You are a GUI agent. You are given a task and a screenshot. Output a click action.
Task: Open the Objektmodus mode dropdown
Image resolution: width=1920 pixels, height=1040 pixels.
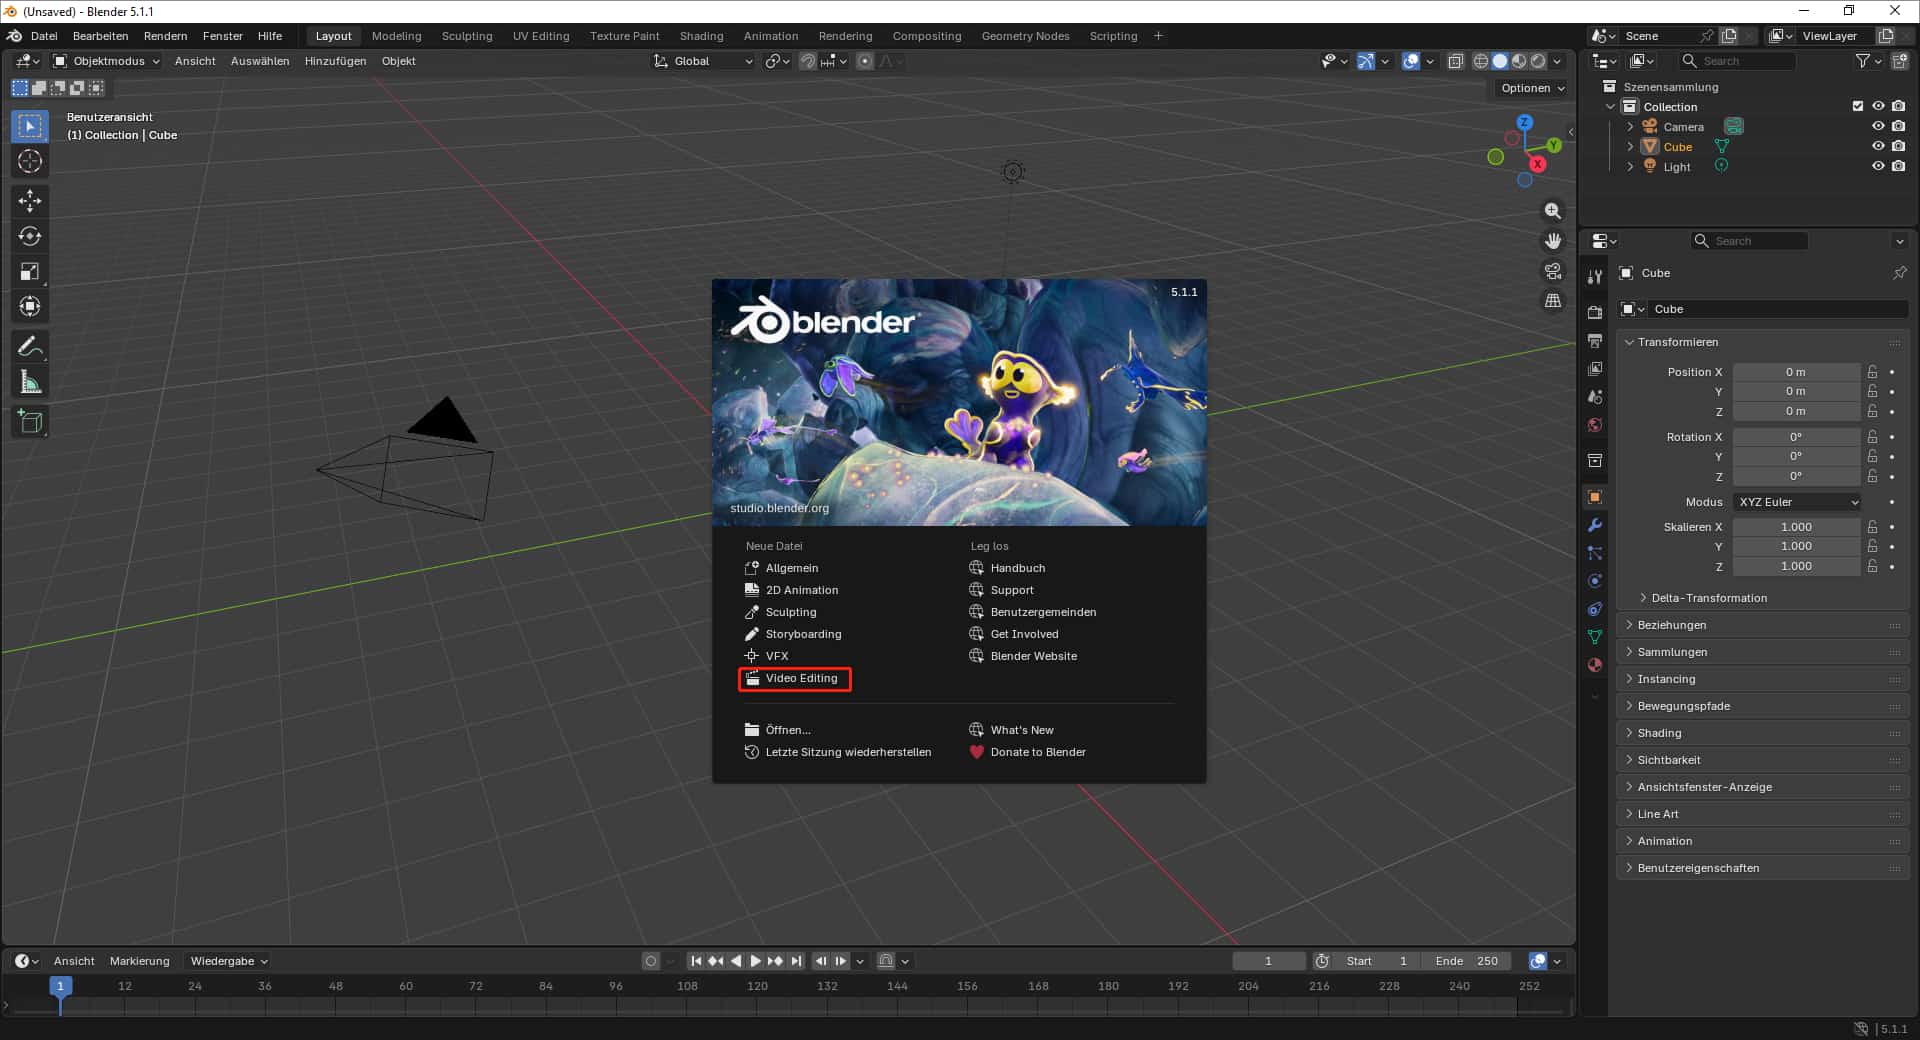pyautogui.click(x=106, y=61)
